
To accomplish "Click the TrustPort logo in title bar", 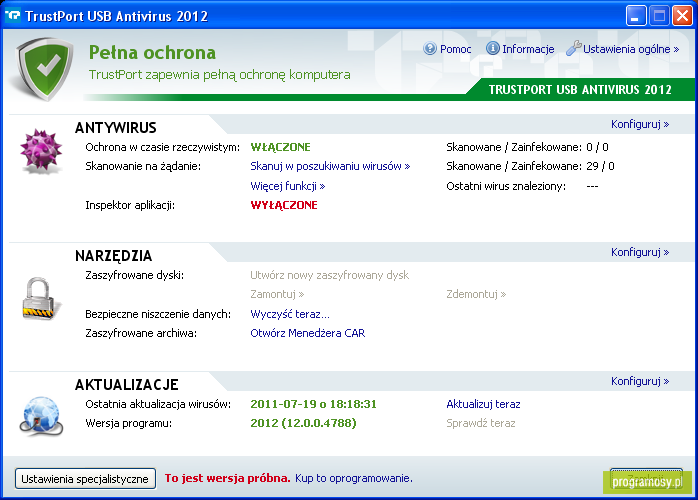I will [12, 16].
